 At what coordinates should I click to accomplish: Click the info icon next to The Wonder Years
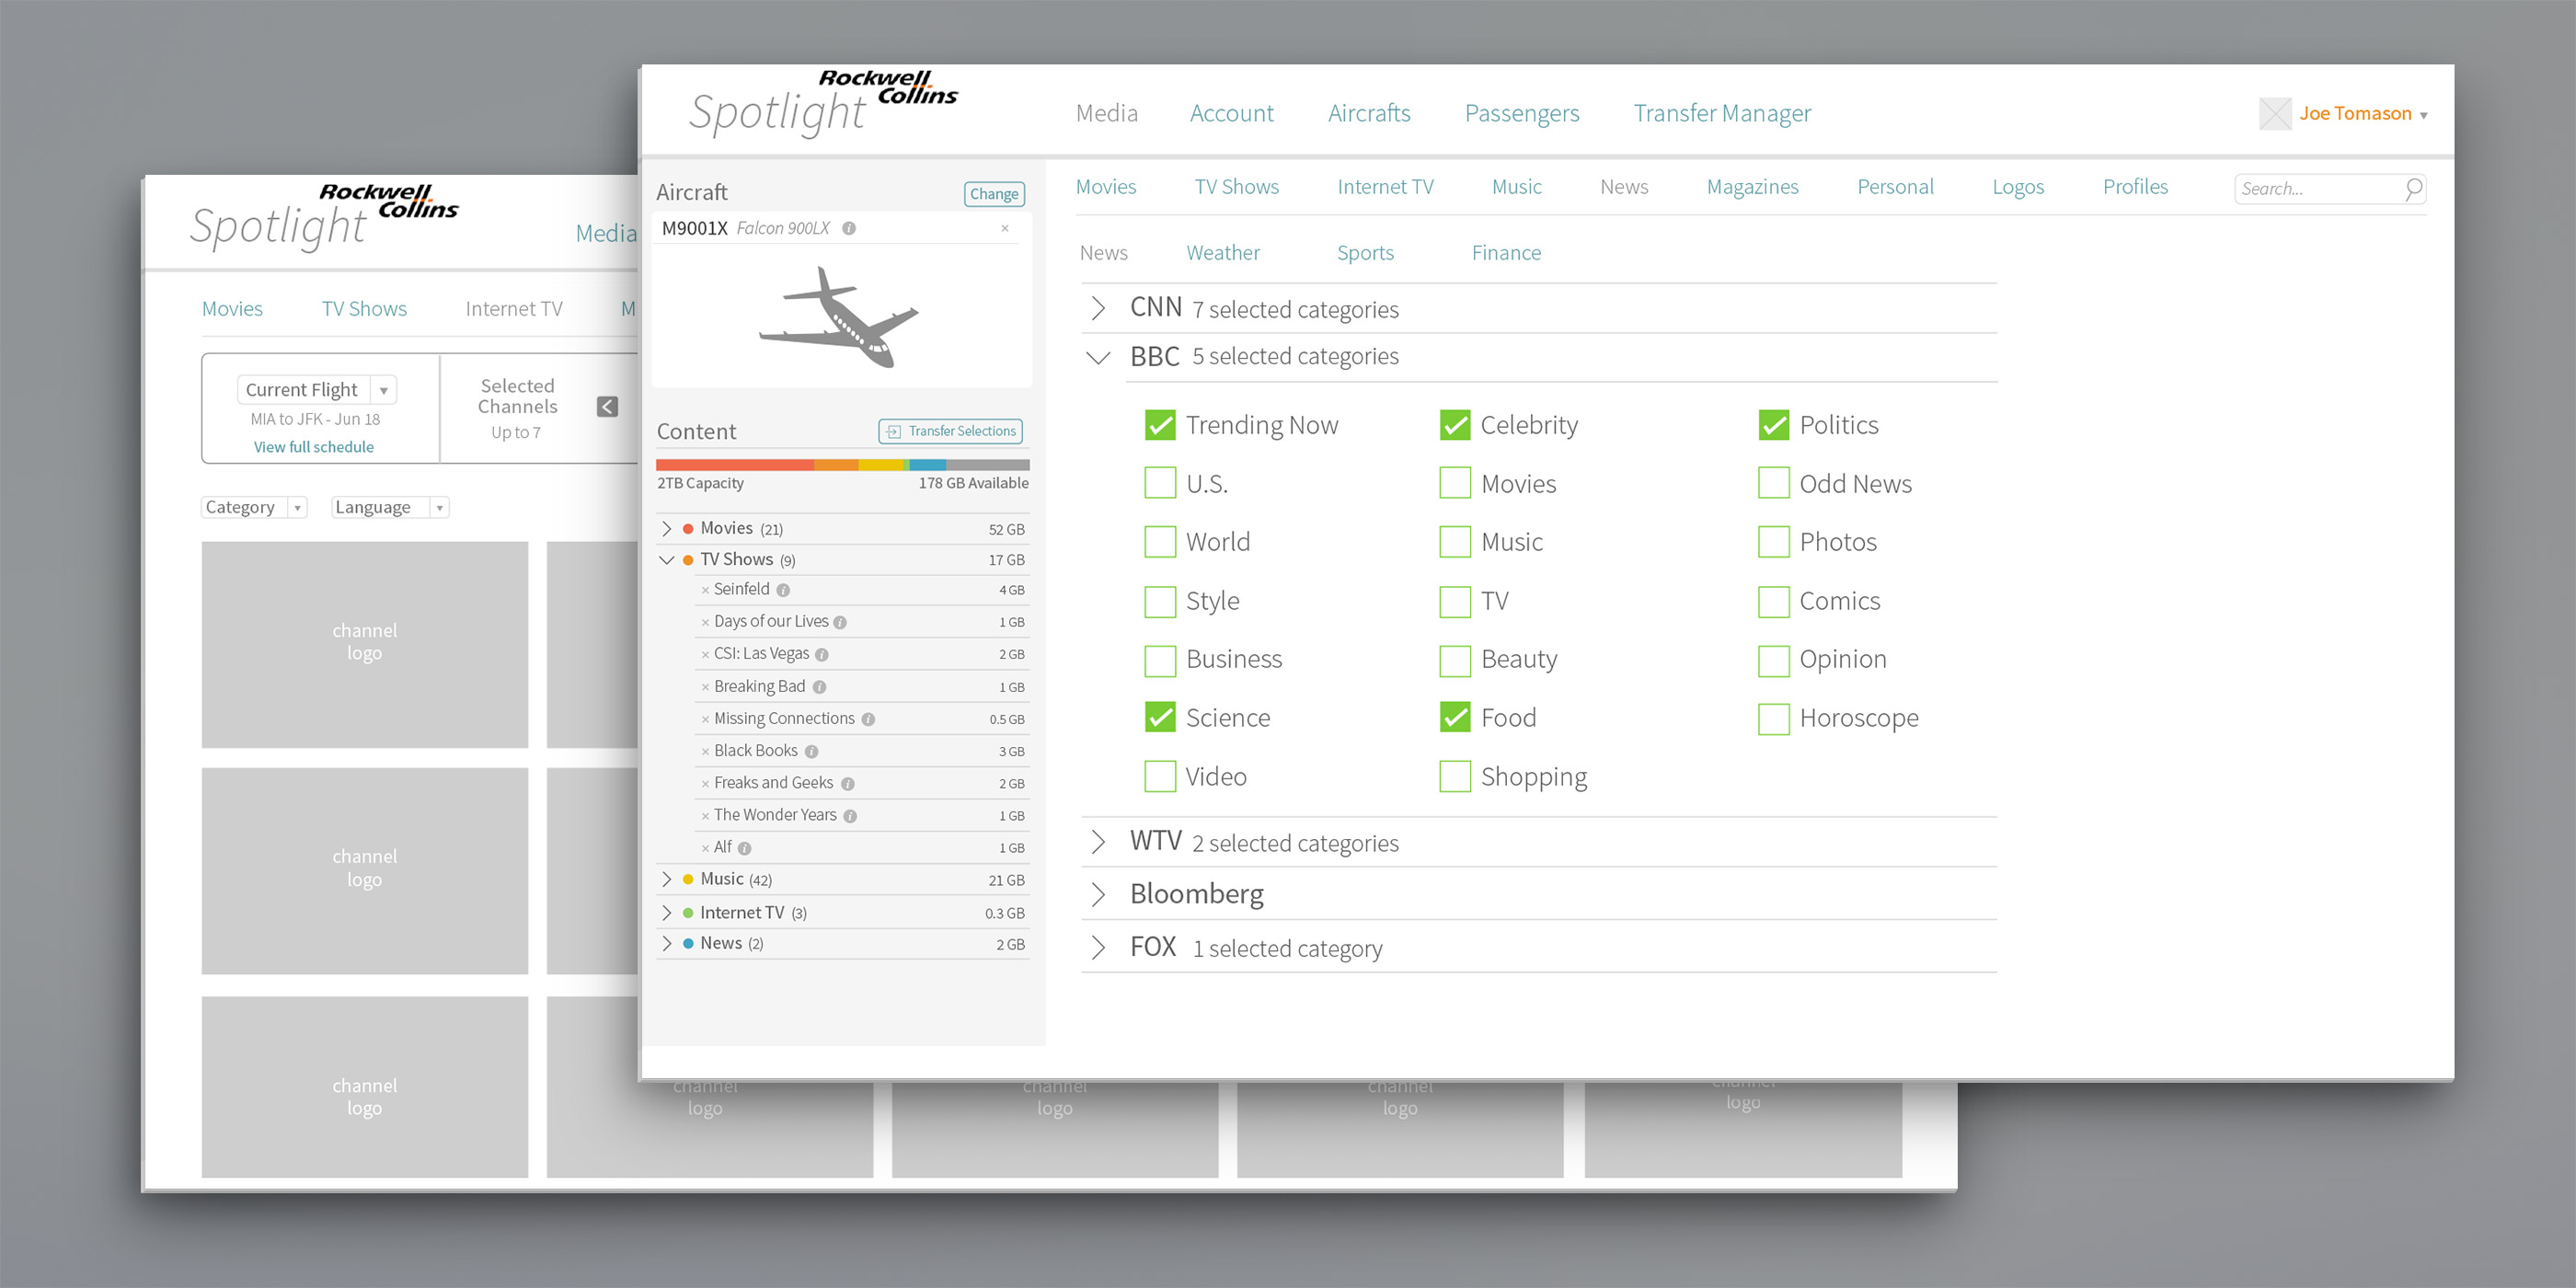[850, 816]
